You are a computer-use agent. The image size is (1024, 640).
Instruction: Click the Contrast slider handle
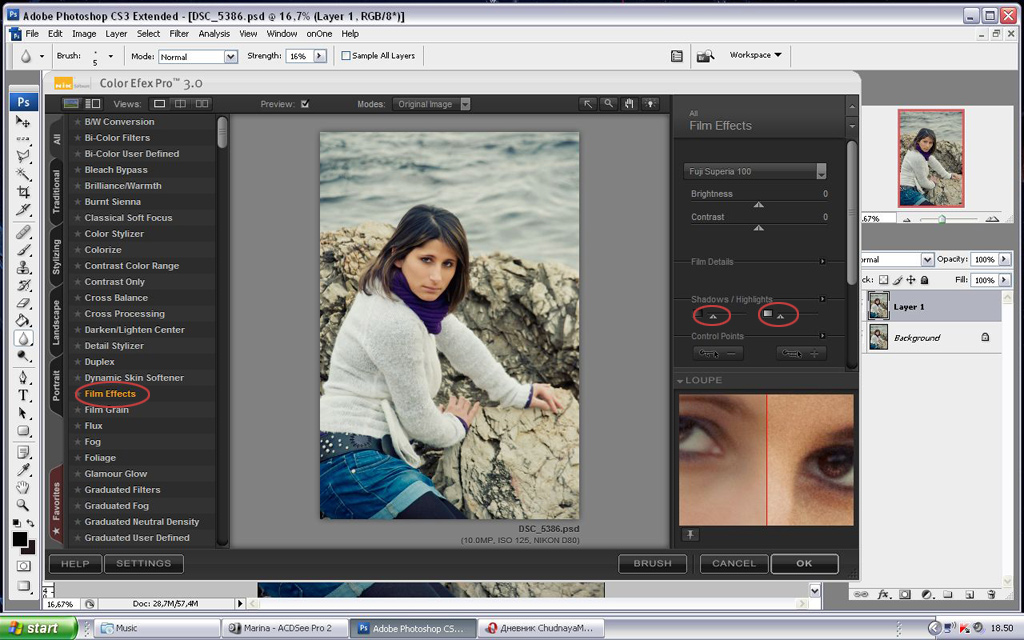758,228
